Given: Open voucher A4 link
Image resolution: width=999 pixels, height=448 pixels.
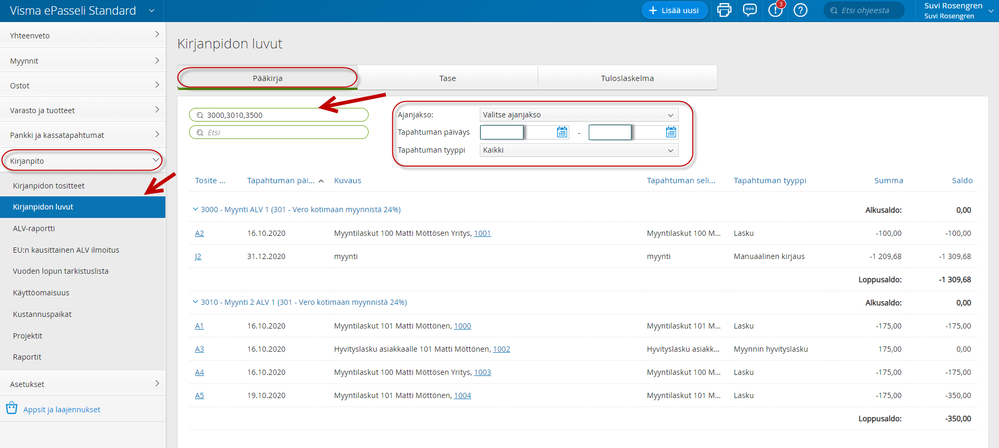Looking at the screenshot, I should coord(199,372).
